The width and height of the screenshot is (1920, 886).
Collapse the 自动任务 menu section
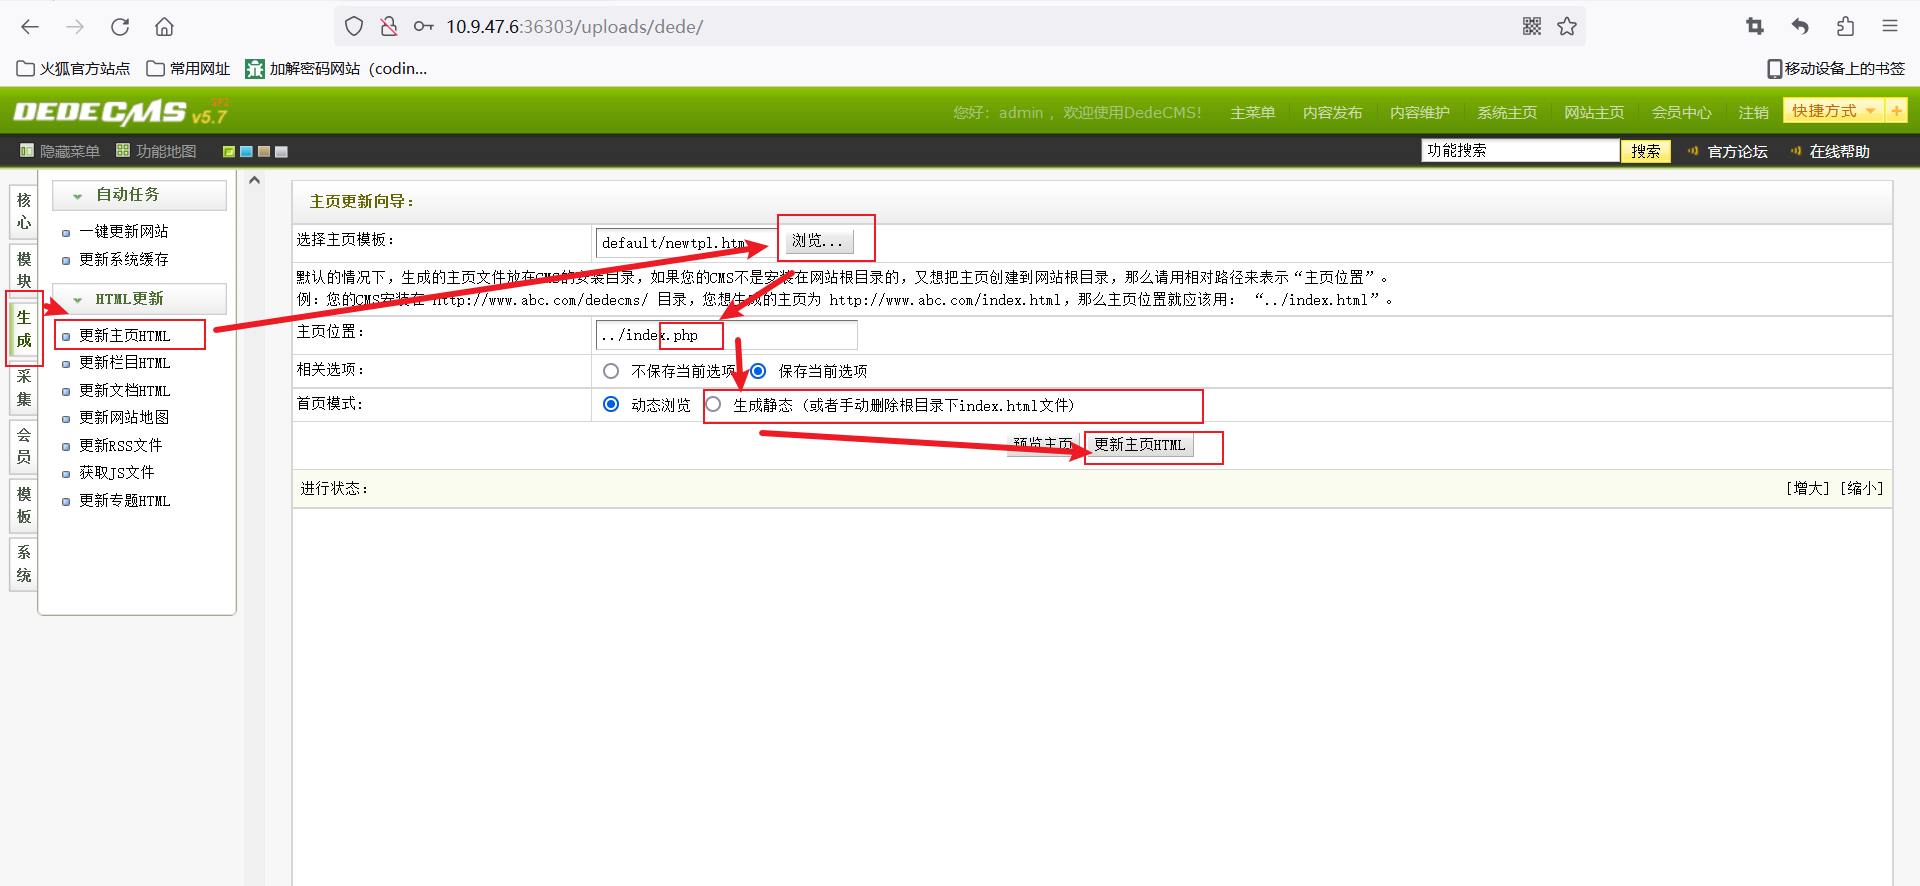tap(139, 195)
